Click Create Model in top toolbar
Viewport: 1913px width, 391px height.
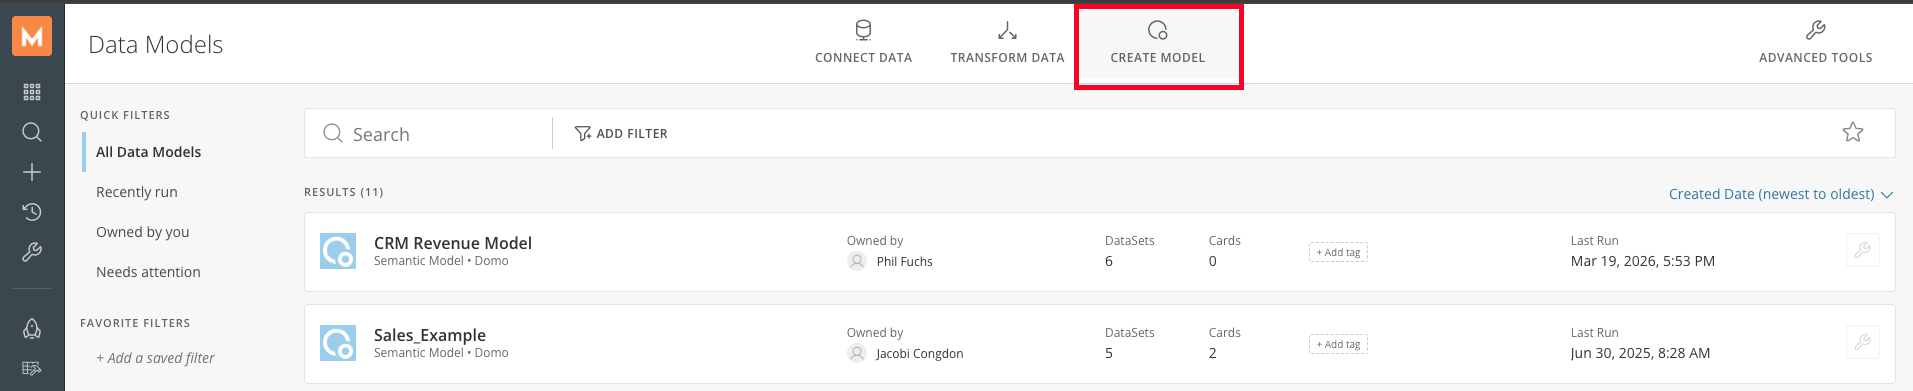[x=1158, y=42]
